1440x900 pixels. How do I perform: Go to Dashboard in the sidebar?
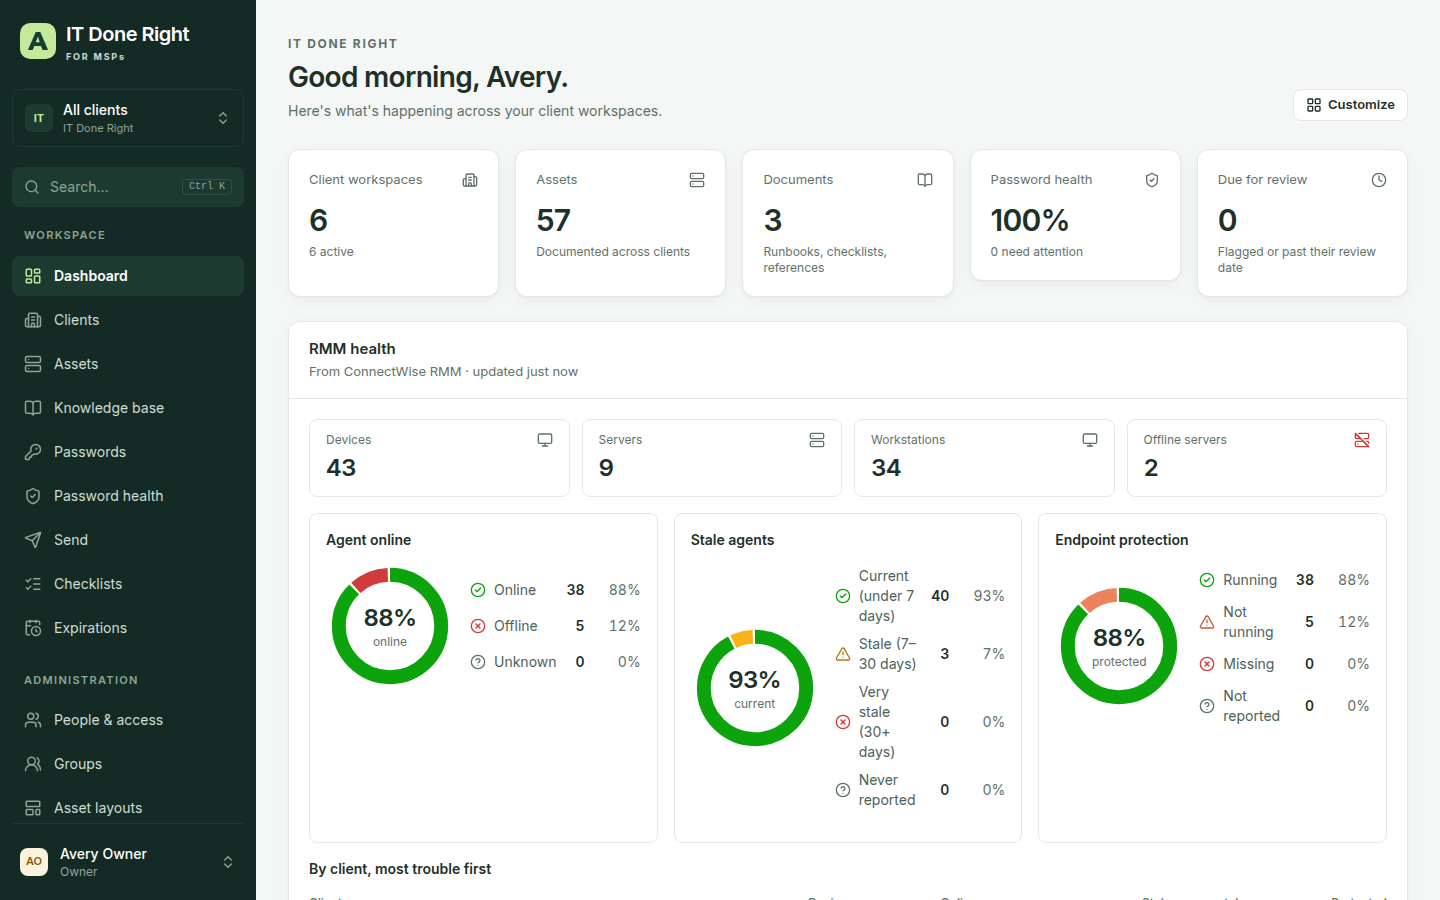pos(128,276)
